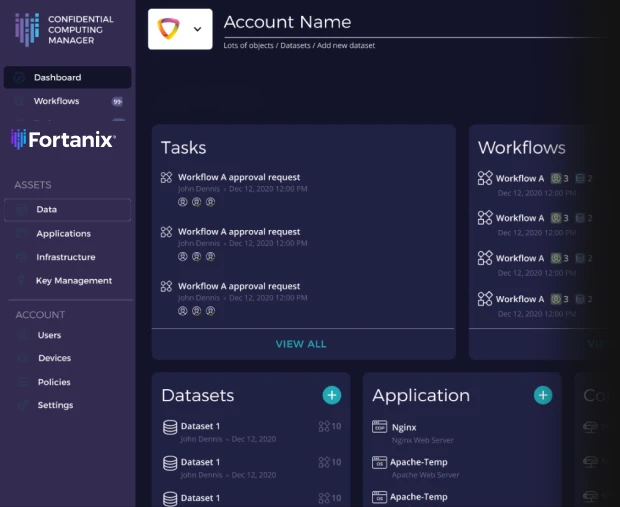
Task: Click database icon of third Dataset 1
Action: [x=170, y=499]
